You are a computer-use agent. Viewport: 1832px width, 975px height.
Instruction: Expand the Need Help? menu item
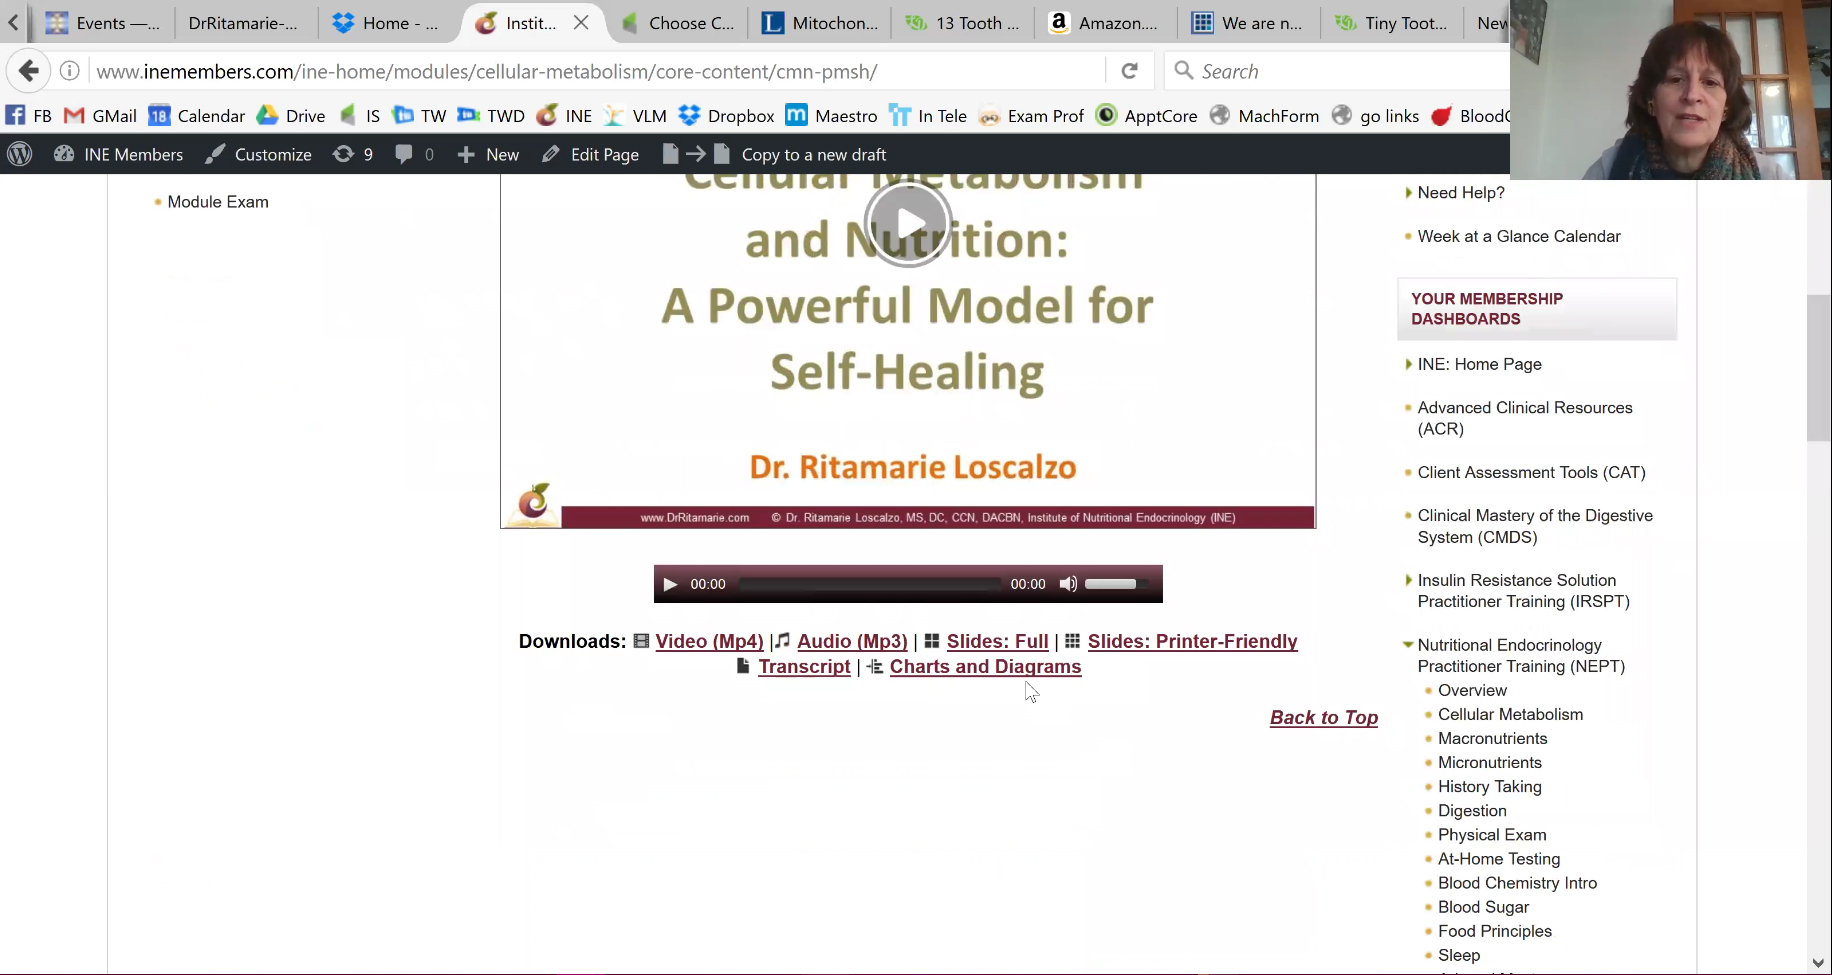pos(1408,193)
